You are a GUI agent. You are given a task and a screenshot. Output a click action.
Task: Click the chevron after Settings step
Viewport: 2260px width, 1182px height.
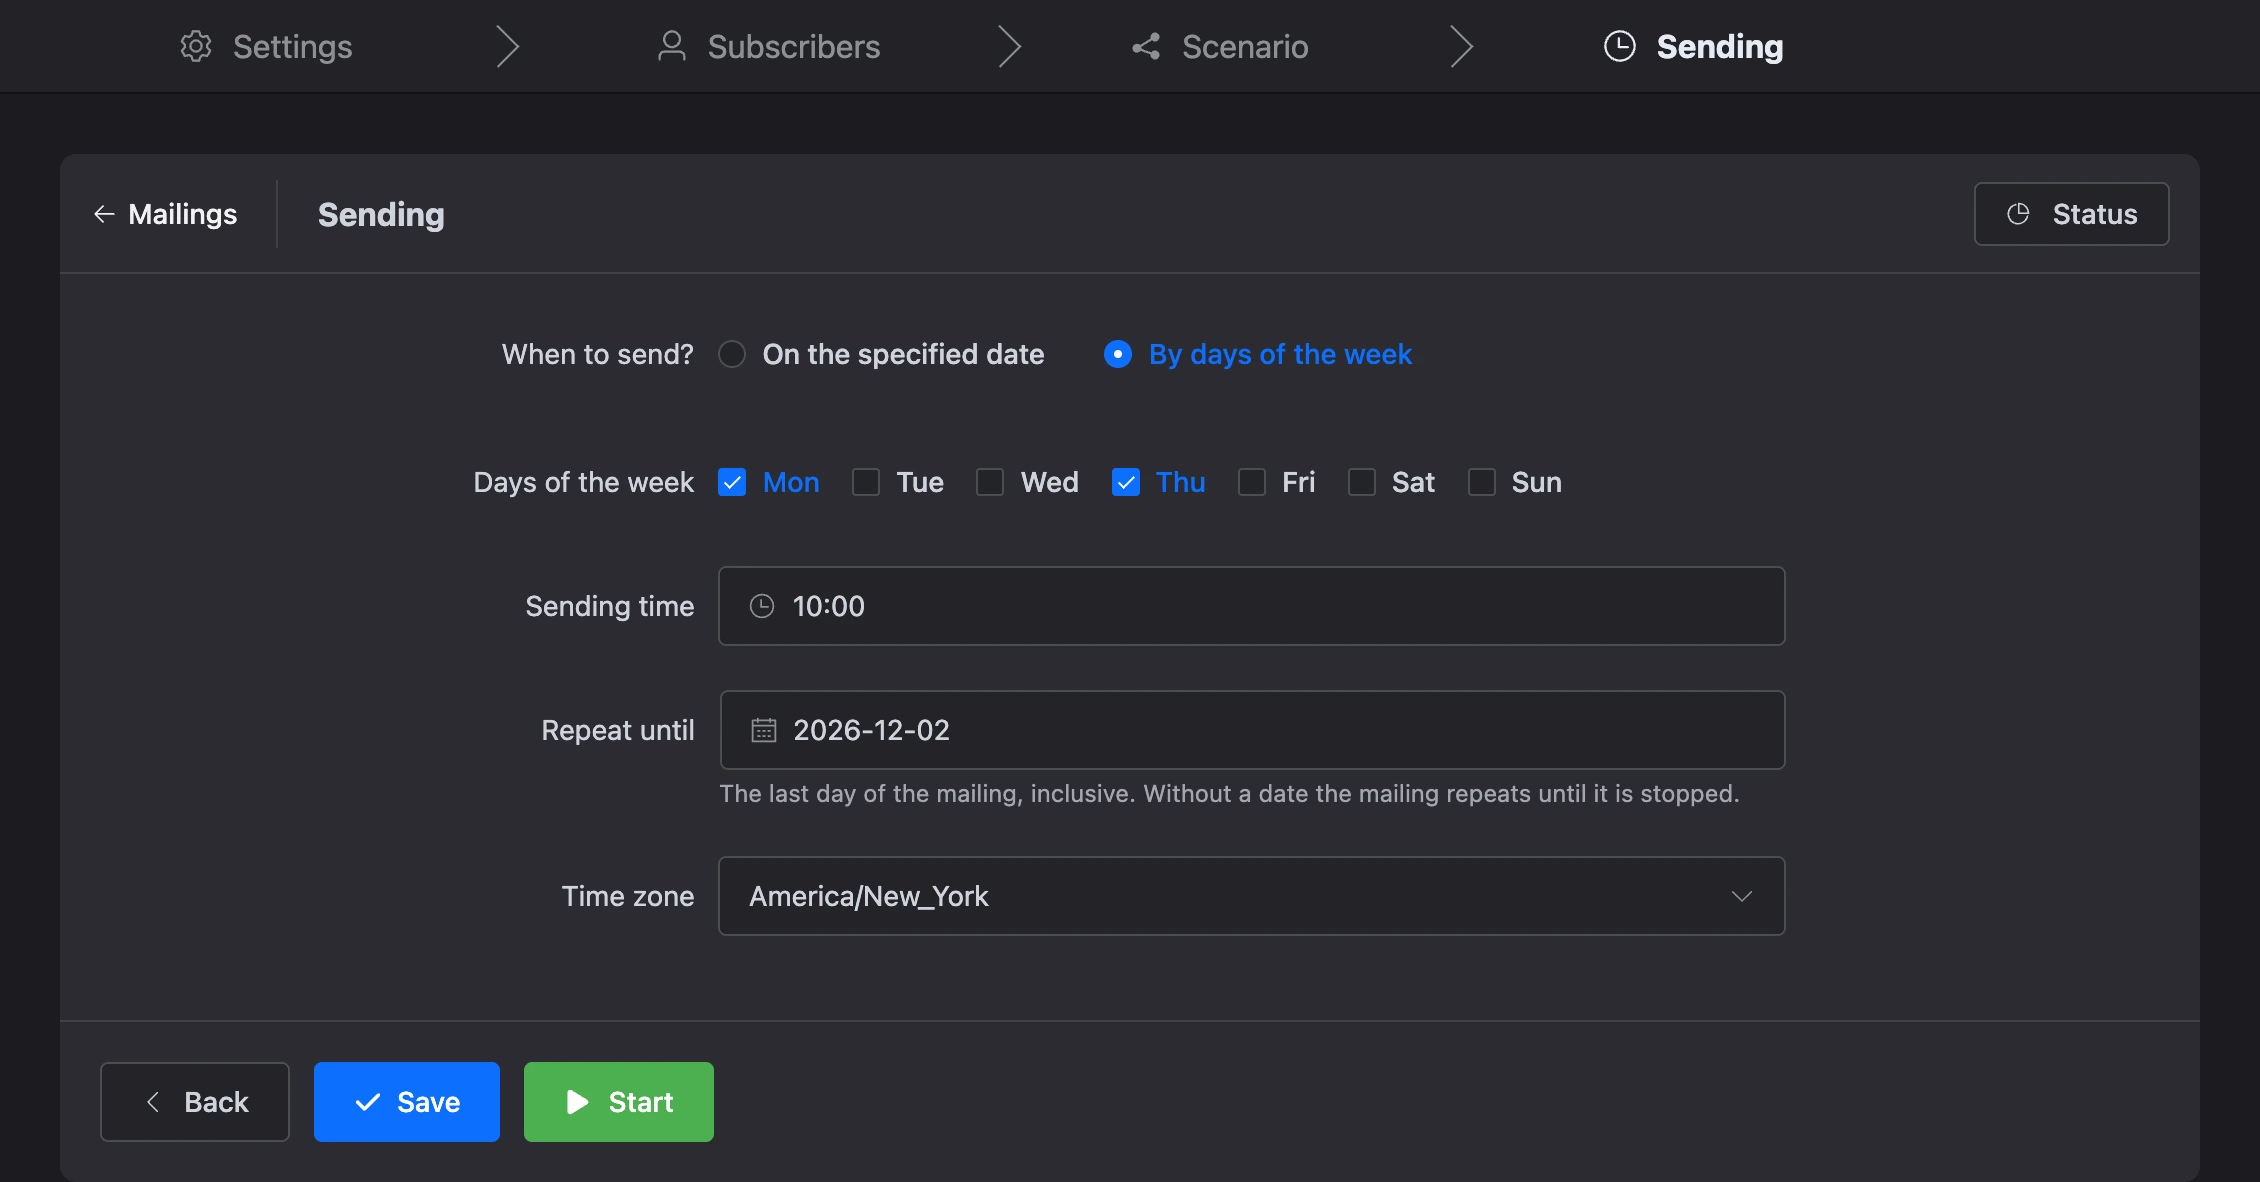click(x=508, y=46)
